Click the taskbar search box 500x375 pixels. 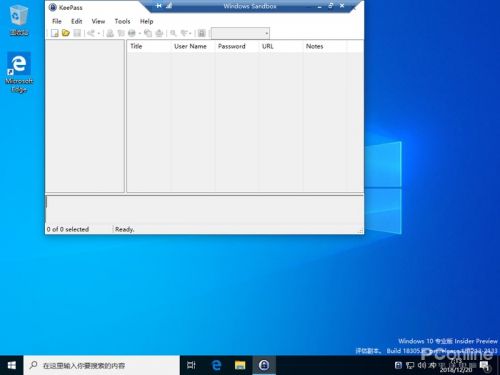102,365
